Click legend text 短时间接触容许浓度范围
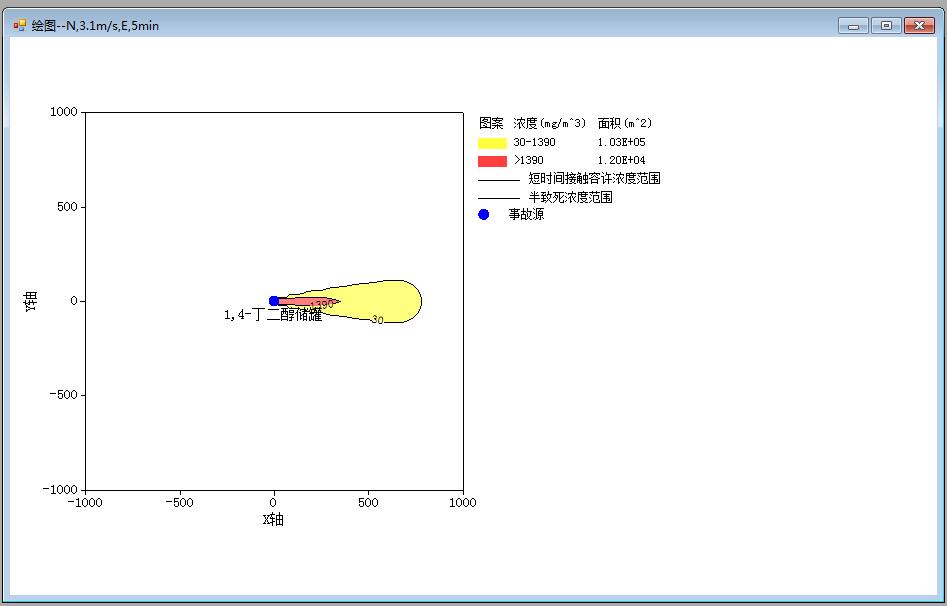This screenshot has width=947, height=606. tap(594, 178)
